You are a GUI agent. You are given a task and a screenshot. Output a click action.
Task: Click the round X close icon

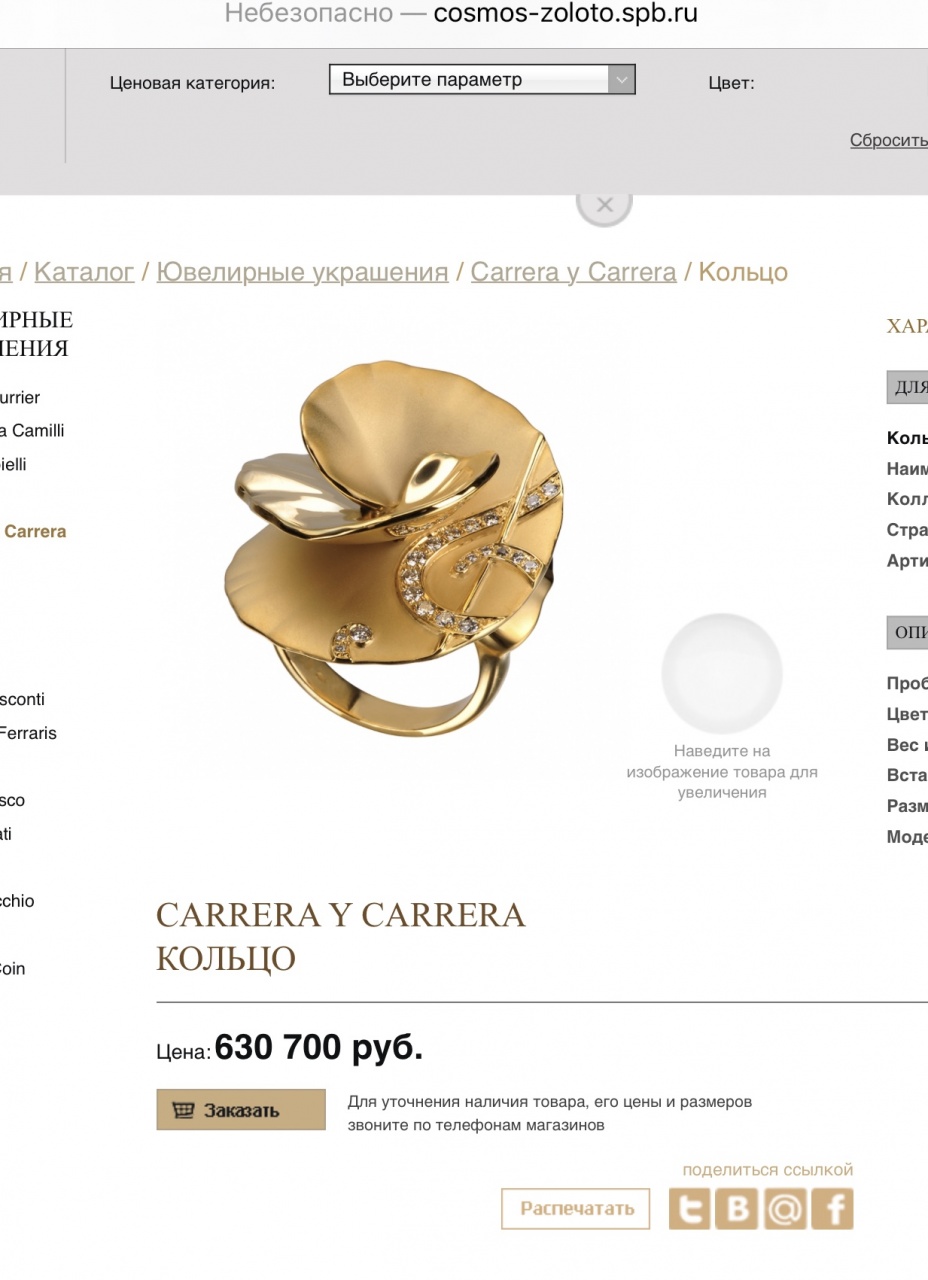pos(604,205)
